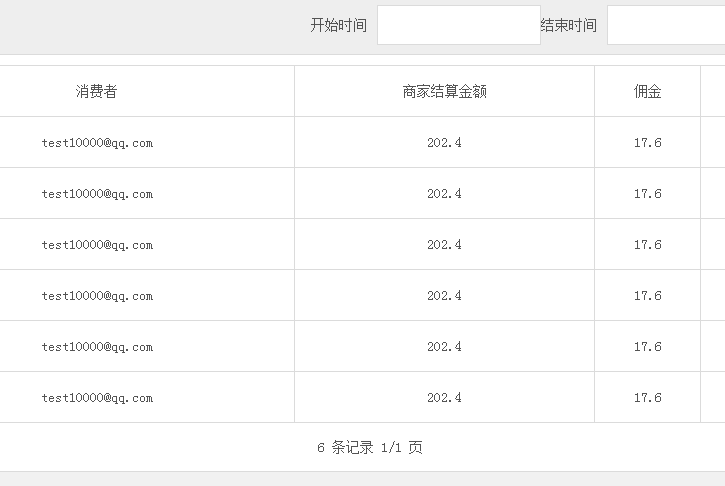Select first row test10000@qq.com consumer cell

point(97,142)
